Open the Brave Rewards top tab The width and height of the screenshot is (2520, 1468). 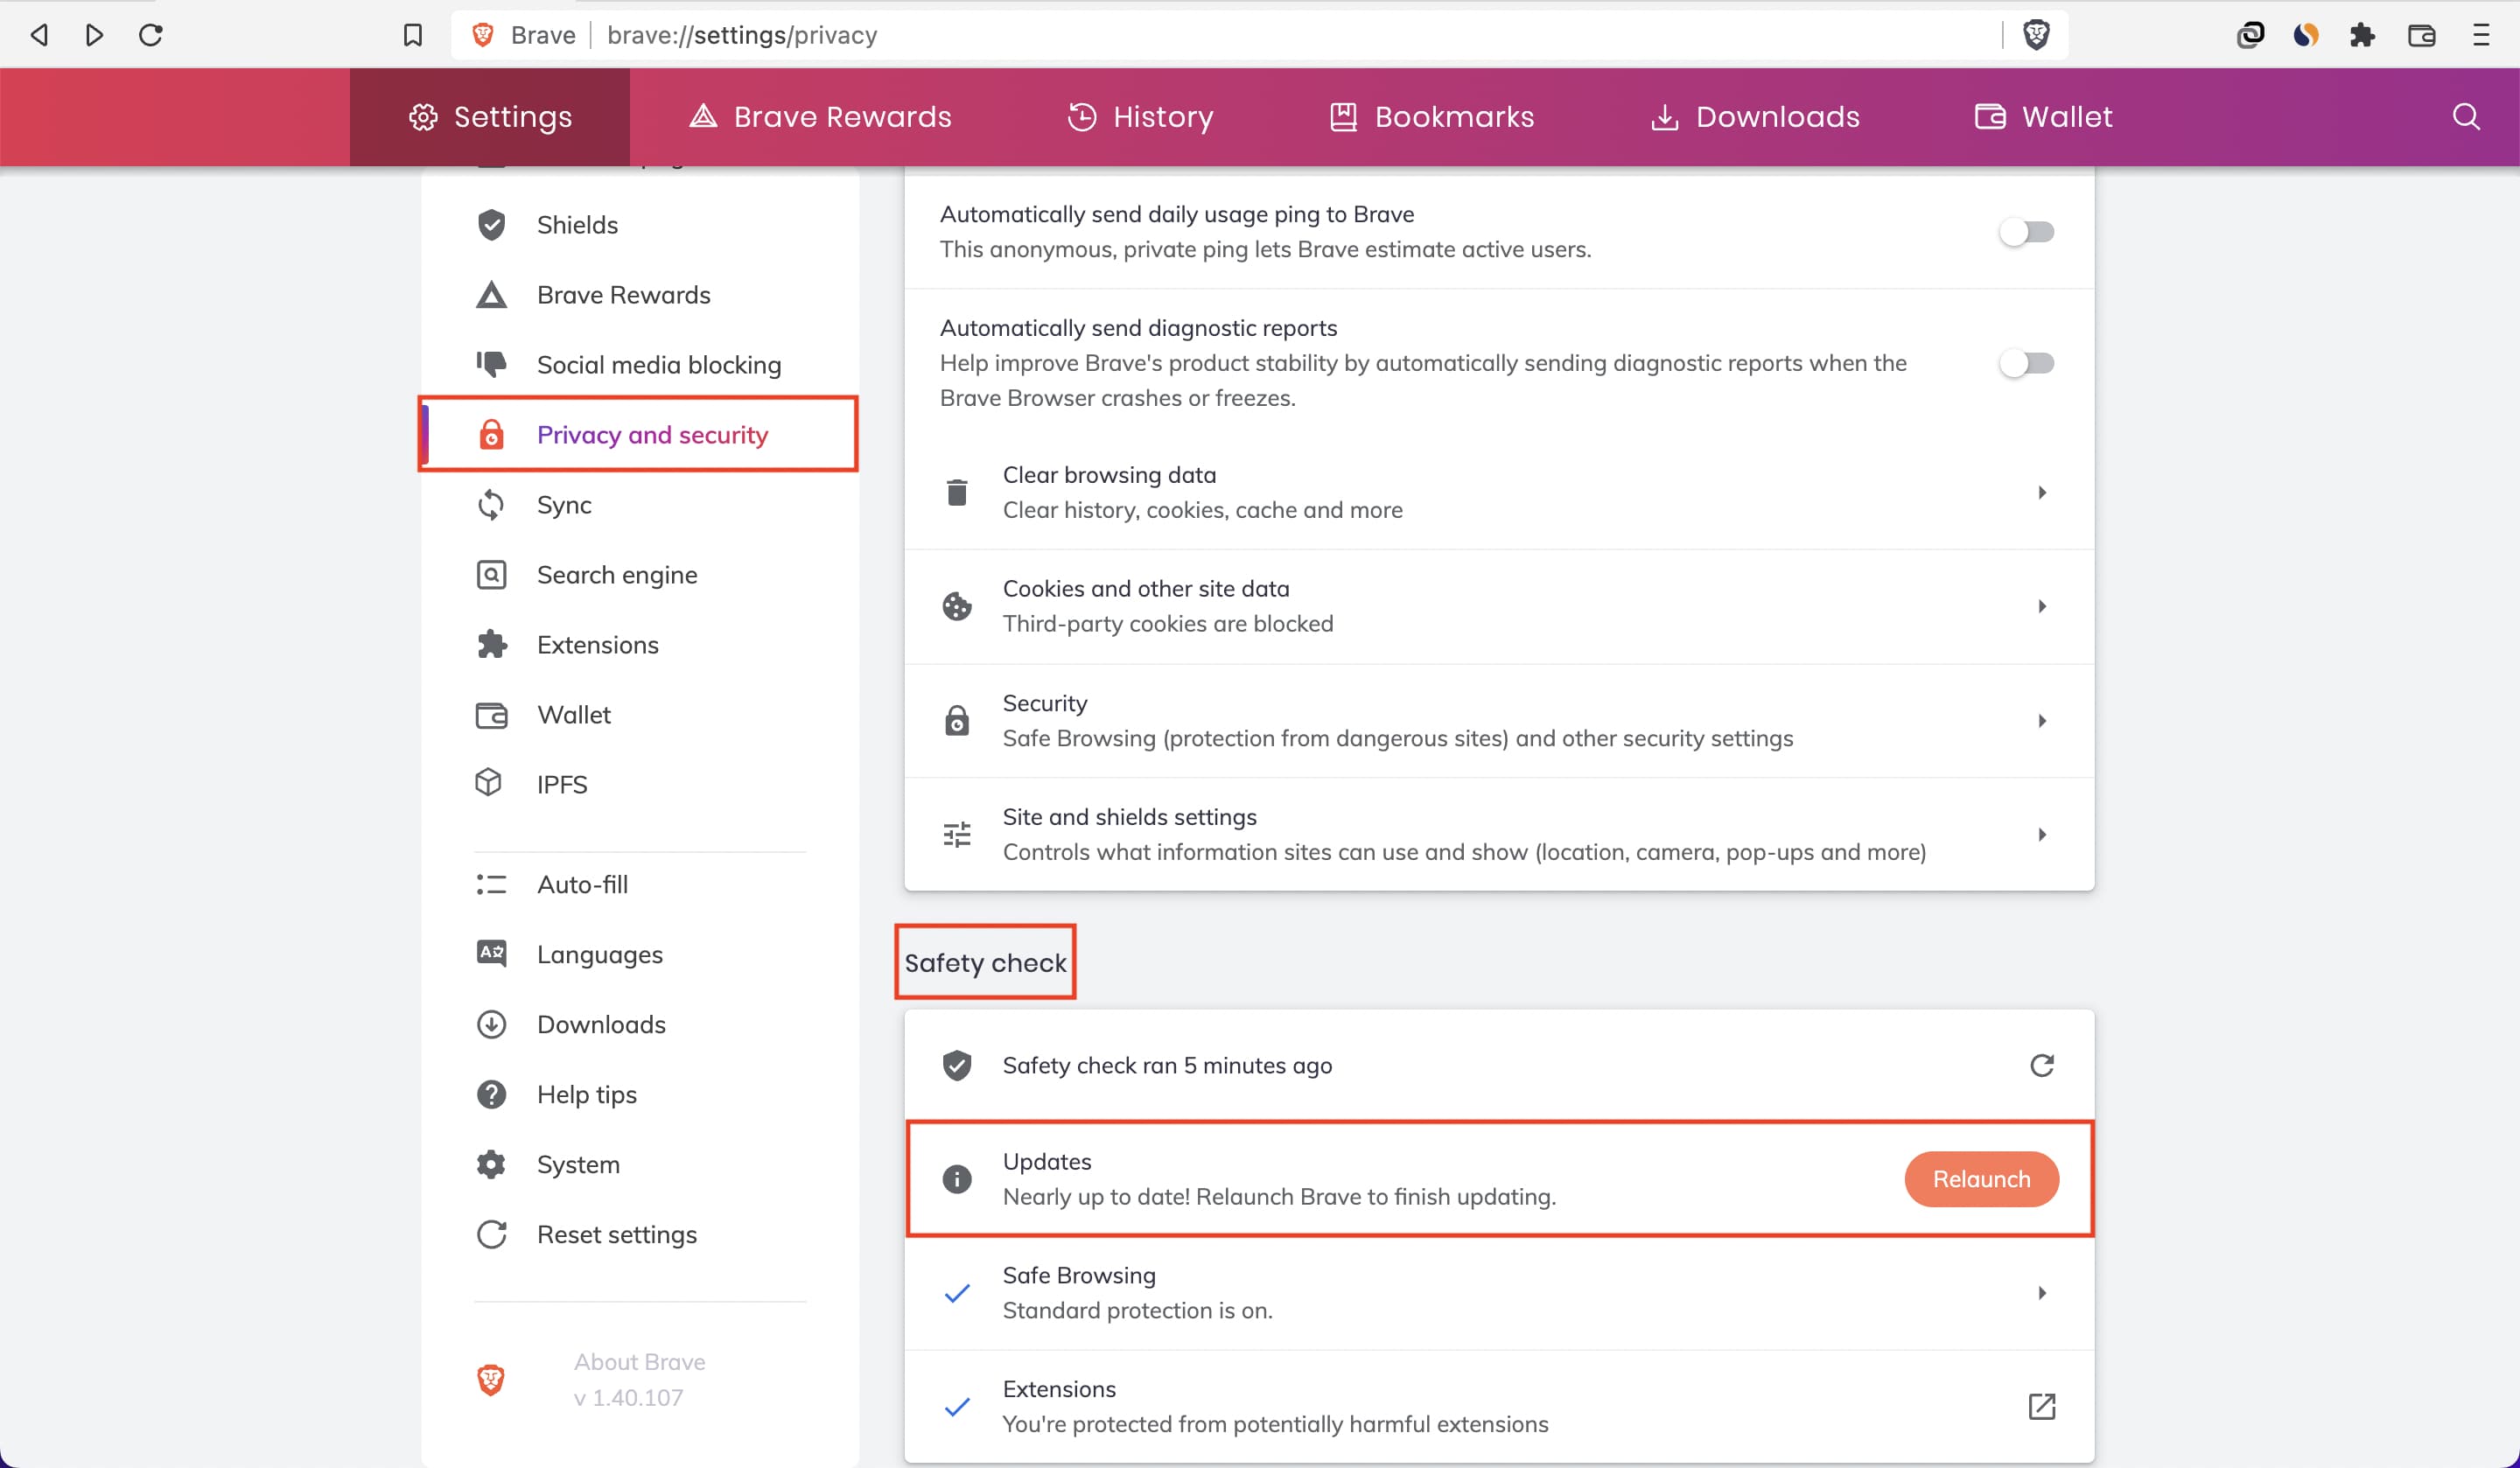tap(820, 117)
